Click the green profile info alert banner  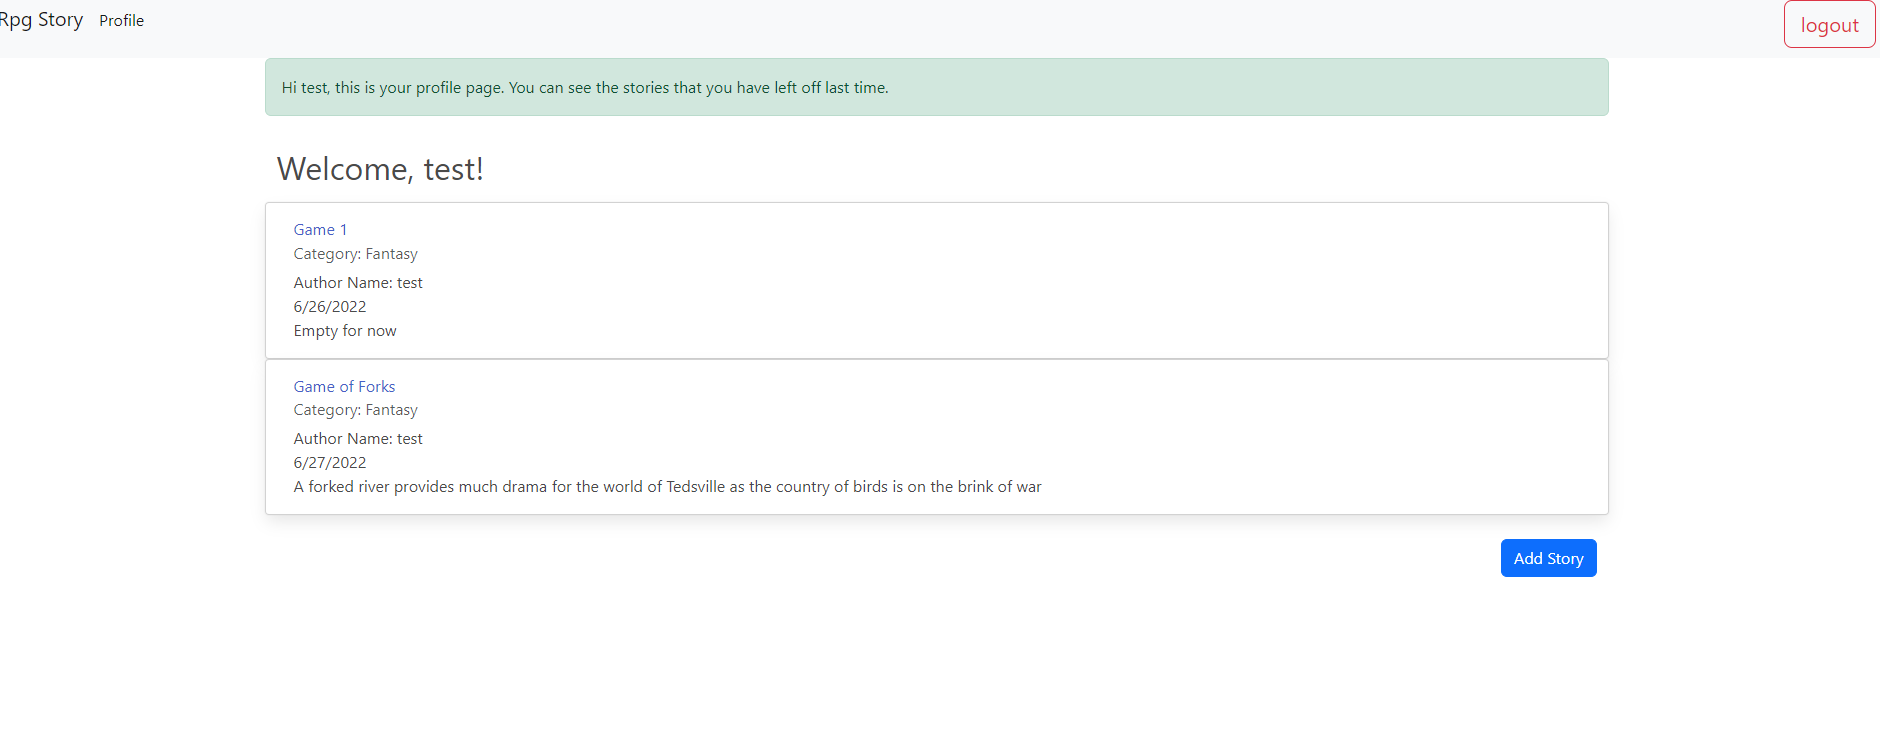coord(936,87)
